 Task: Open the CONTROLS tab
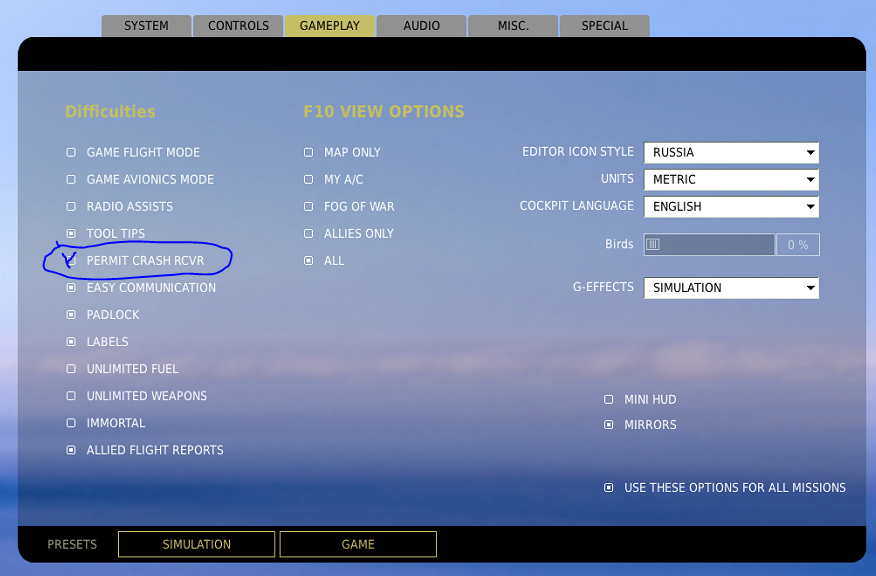coord(238,26)
